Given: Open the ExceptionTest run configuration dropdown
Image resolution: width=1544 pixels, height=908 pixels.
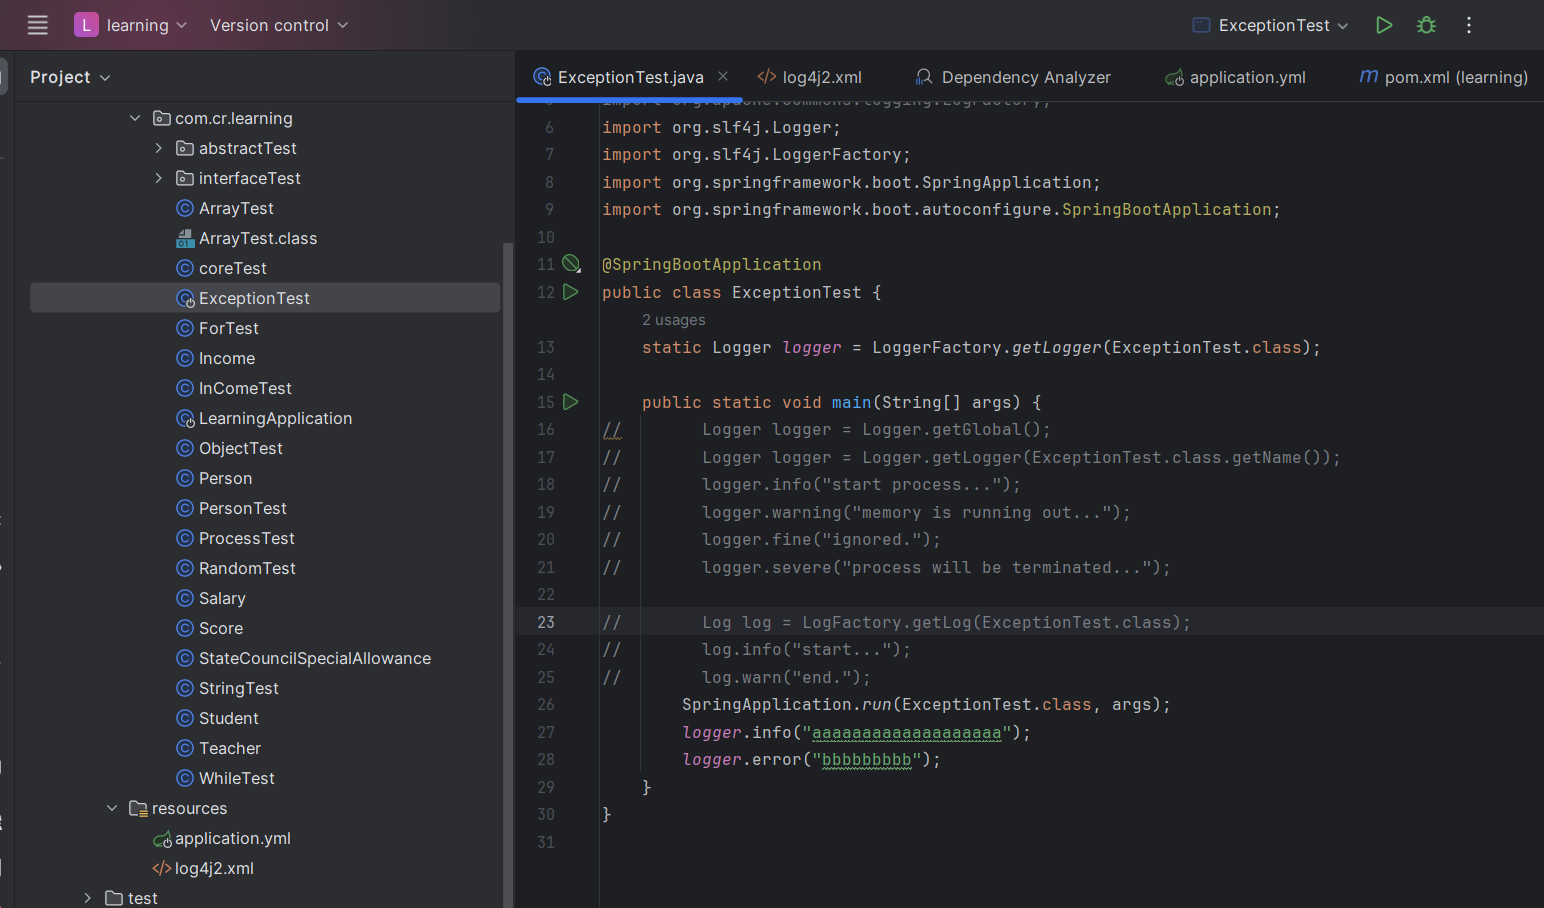Looking at the screenshot, I should (x=1269, y=25).
